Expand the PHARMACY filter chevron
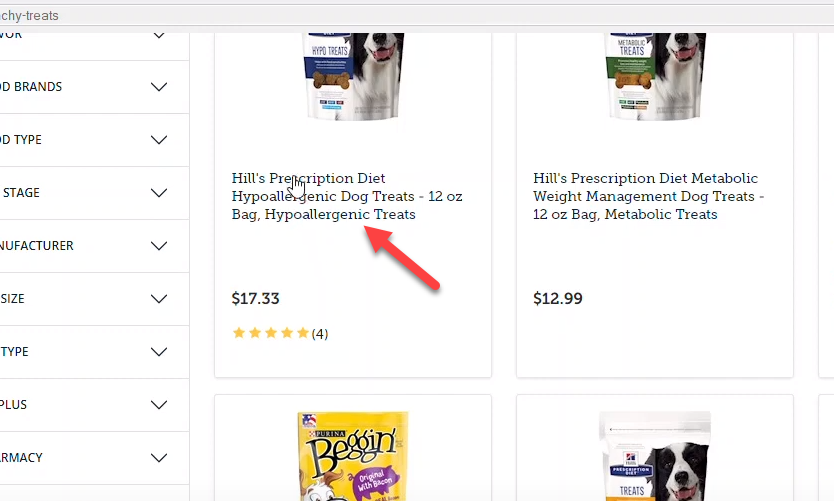 (159, 458)
